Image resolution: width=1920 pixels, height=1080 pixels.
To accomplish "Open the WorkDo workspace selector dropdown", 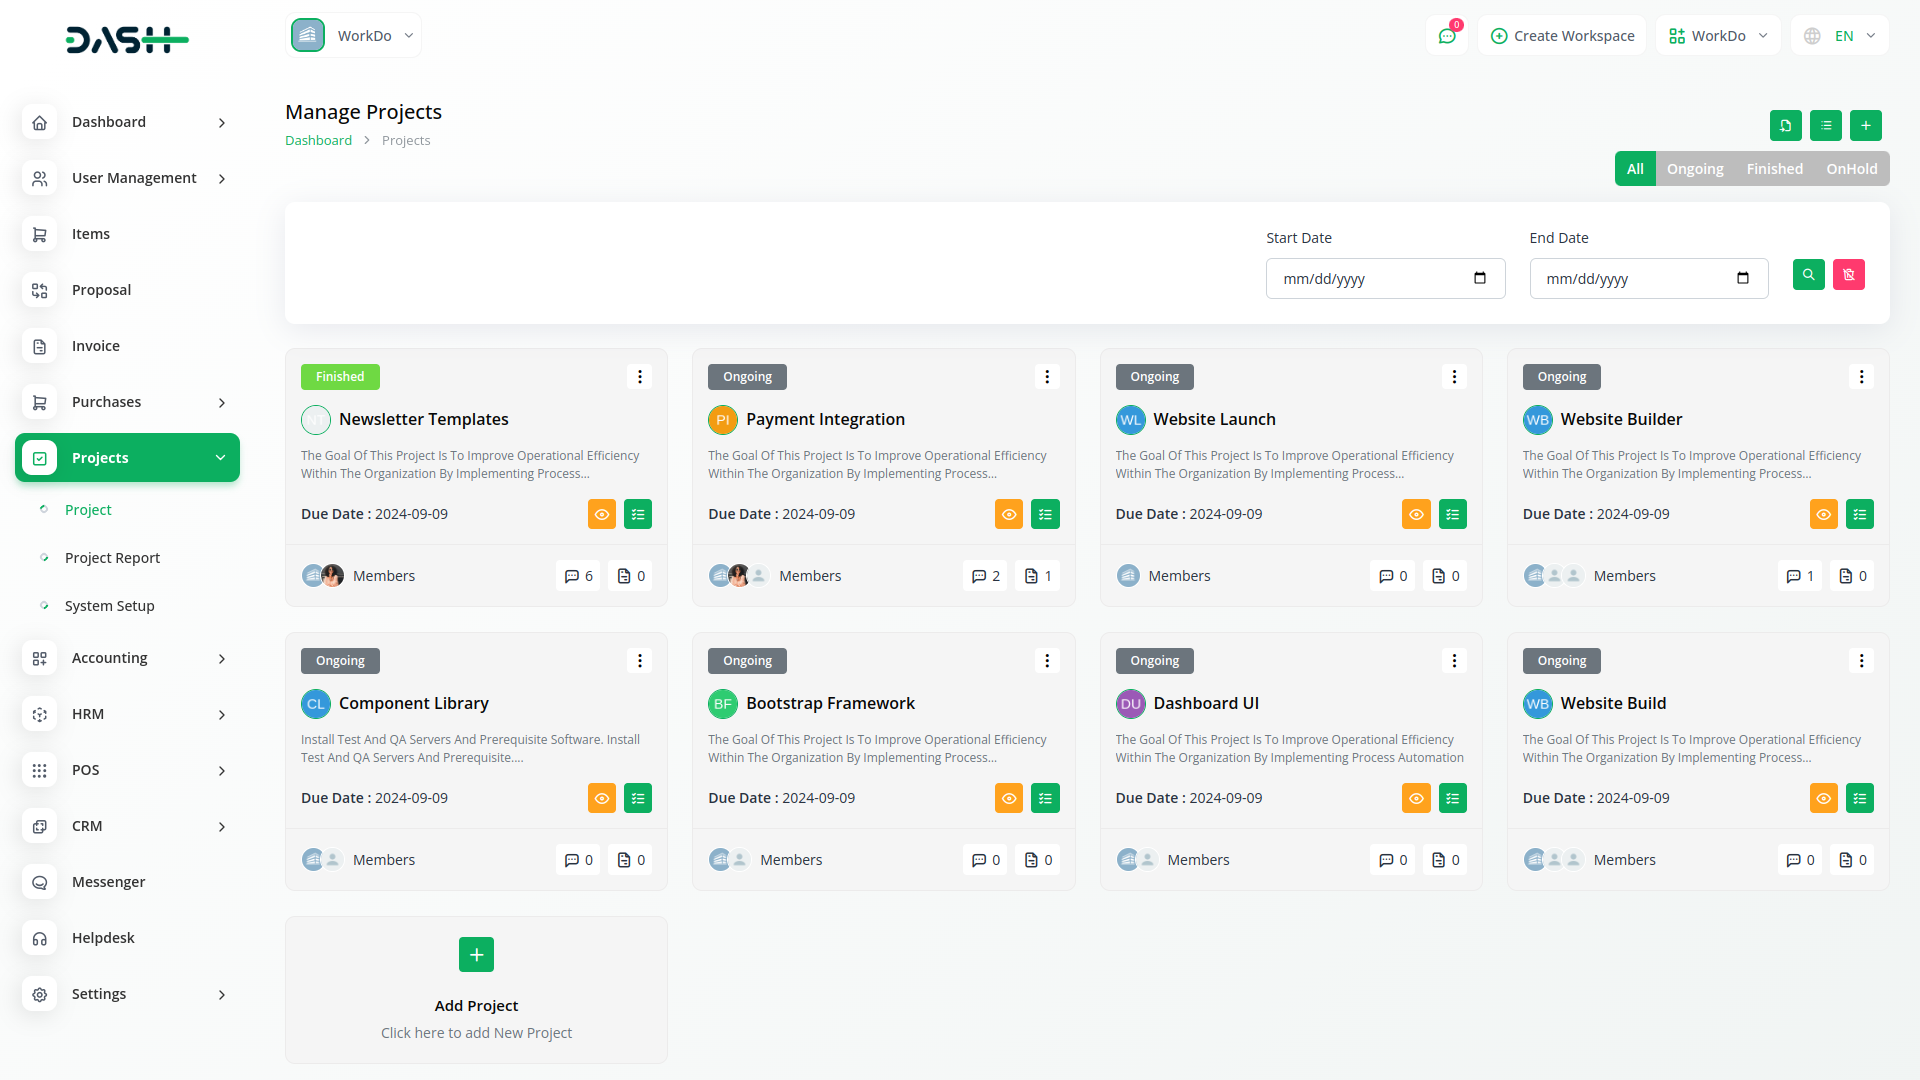I will pyautogui.click(x=353, y=34).
